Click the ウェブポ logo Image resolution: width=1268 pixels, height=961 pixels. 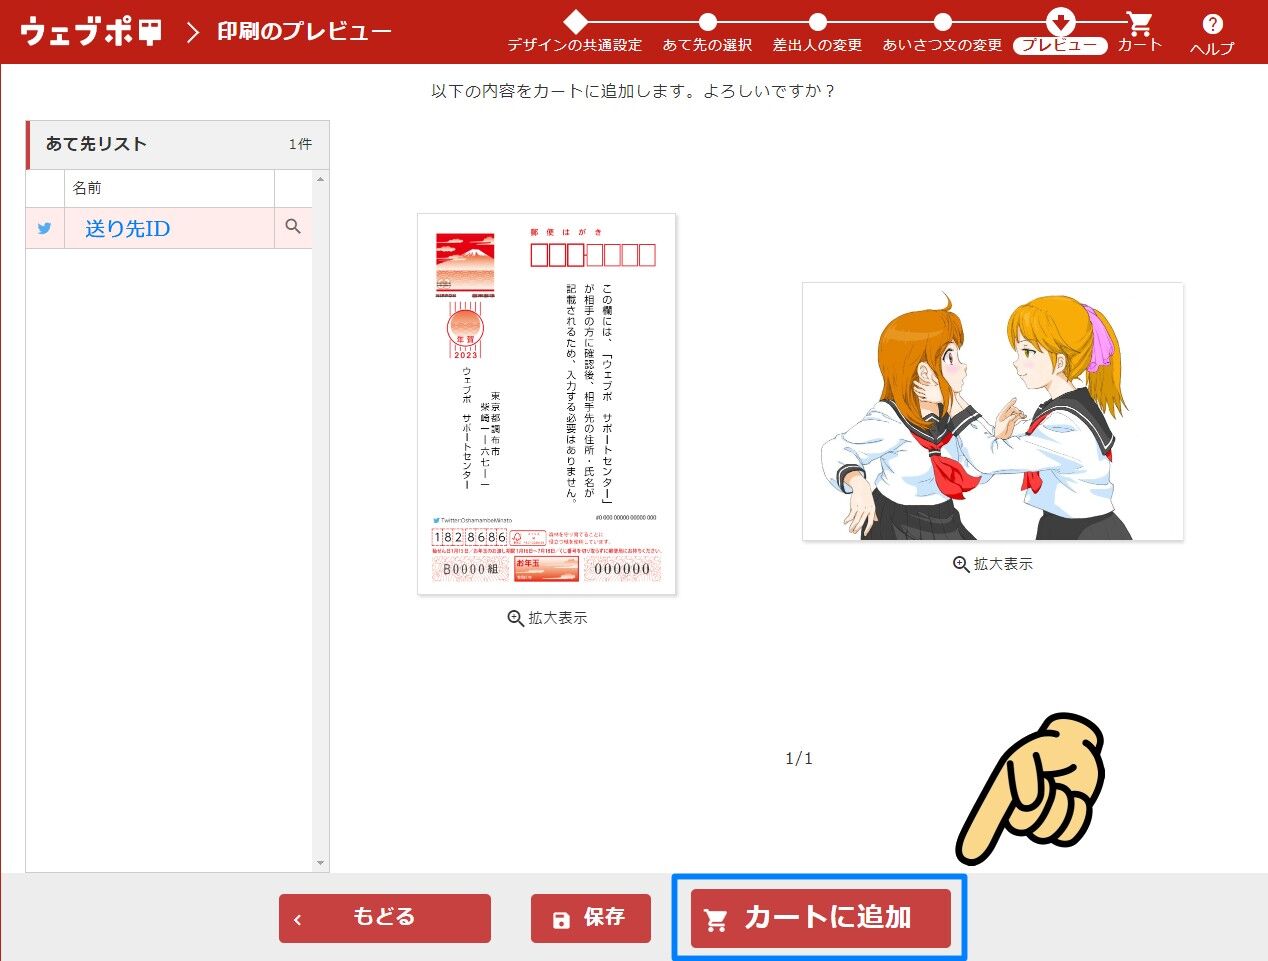(91, 31)
